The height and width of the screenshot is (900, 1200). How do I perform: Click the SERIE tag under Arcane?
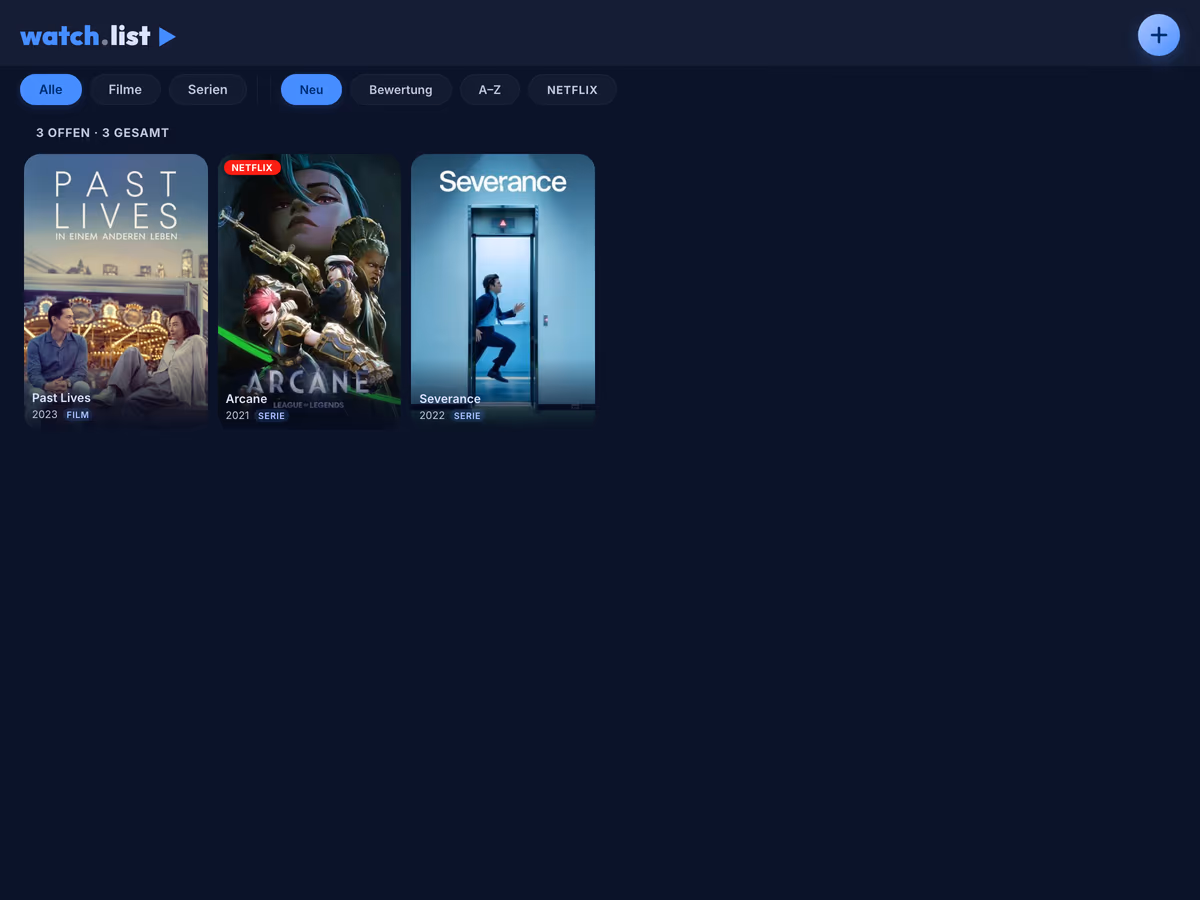271,416
